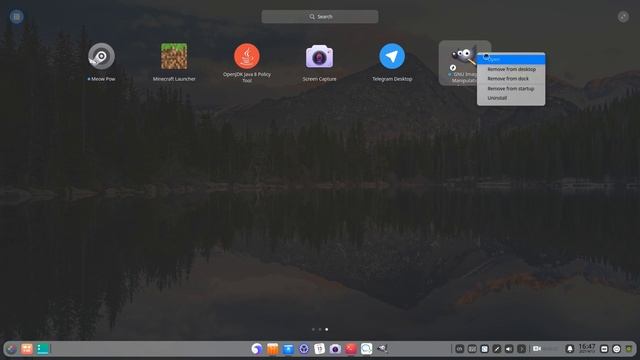Click video camera recorder tray icon
Screen dimensions: 640x360
click(537, 349)
